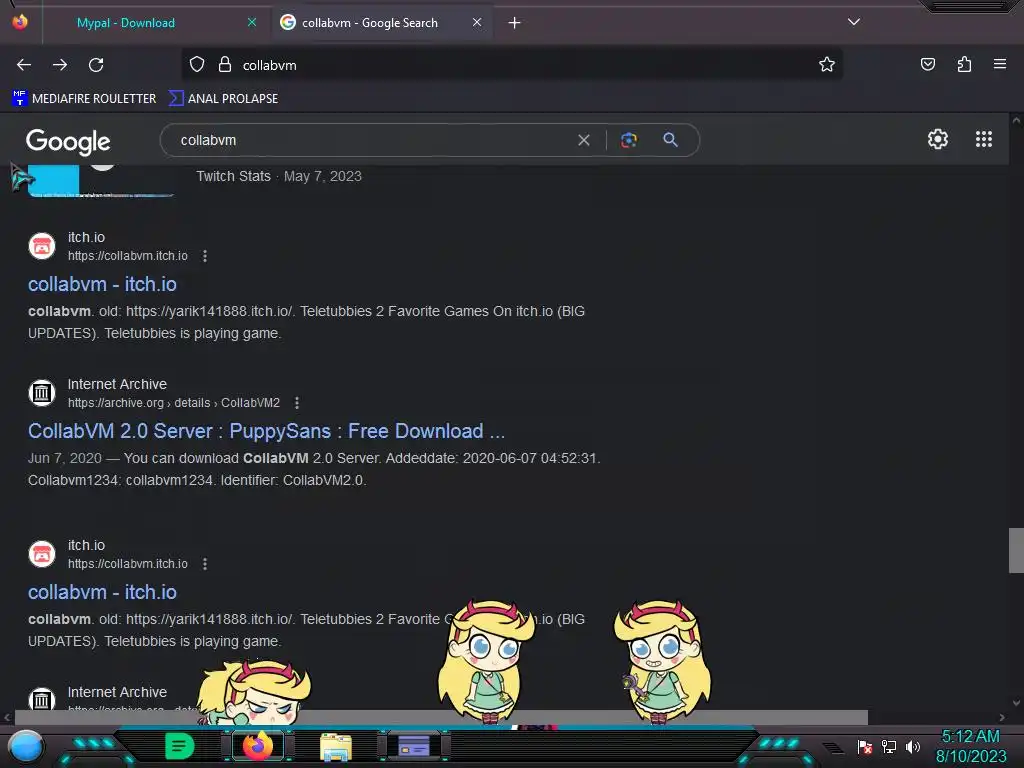Close the collabvm - Google Search tab

(x=477, y=23)
